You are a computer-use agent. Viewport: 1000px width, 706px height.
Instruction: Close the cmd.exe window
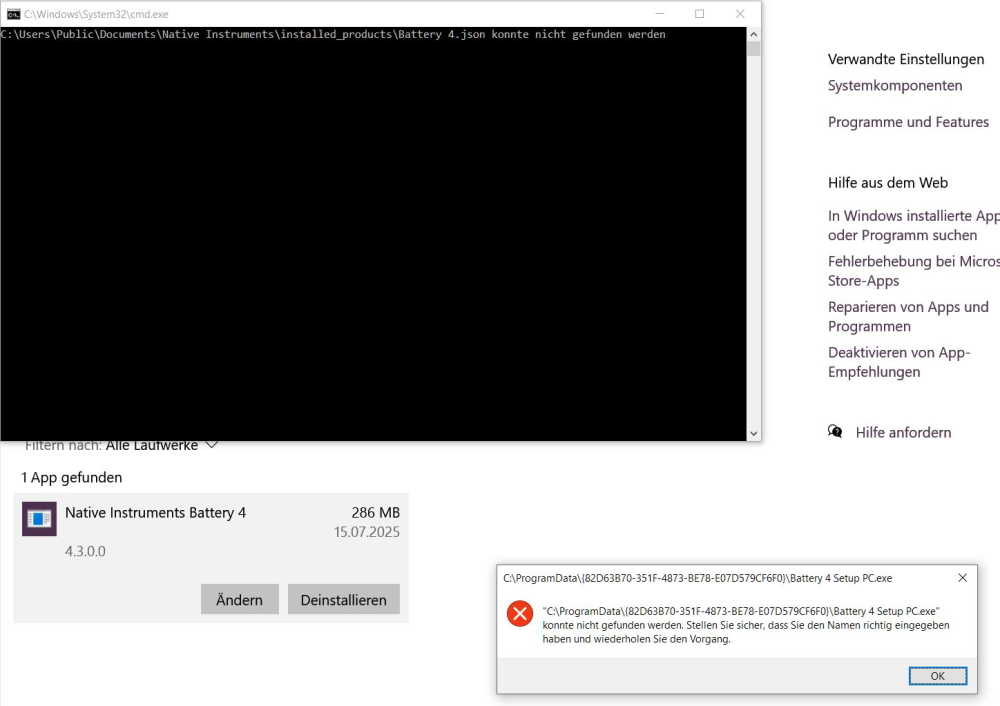click(x=740, y=13)
